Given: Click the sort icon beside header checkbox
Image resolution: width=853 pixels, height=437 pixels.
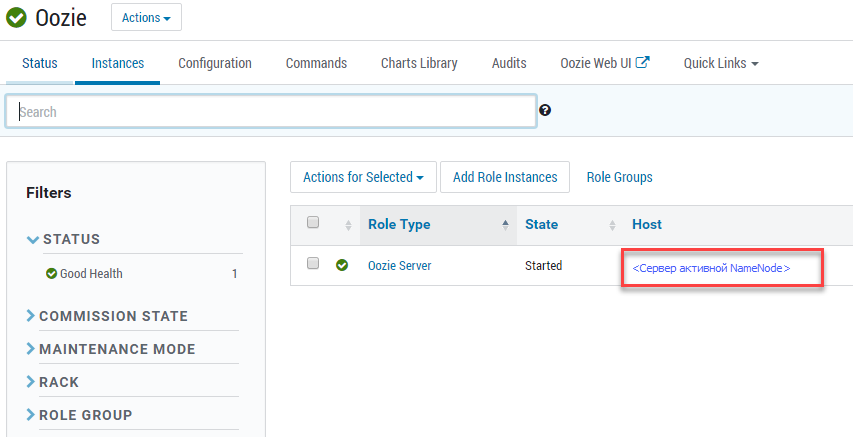Looking at the screenshot, I should click(348, 225).
